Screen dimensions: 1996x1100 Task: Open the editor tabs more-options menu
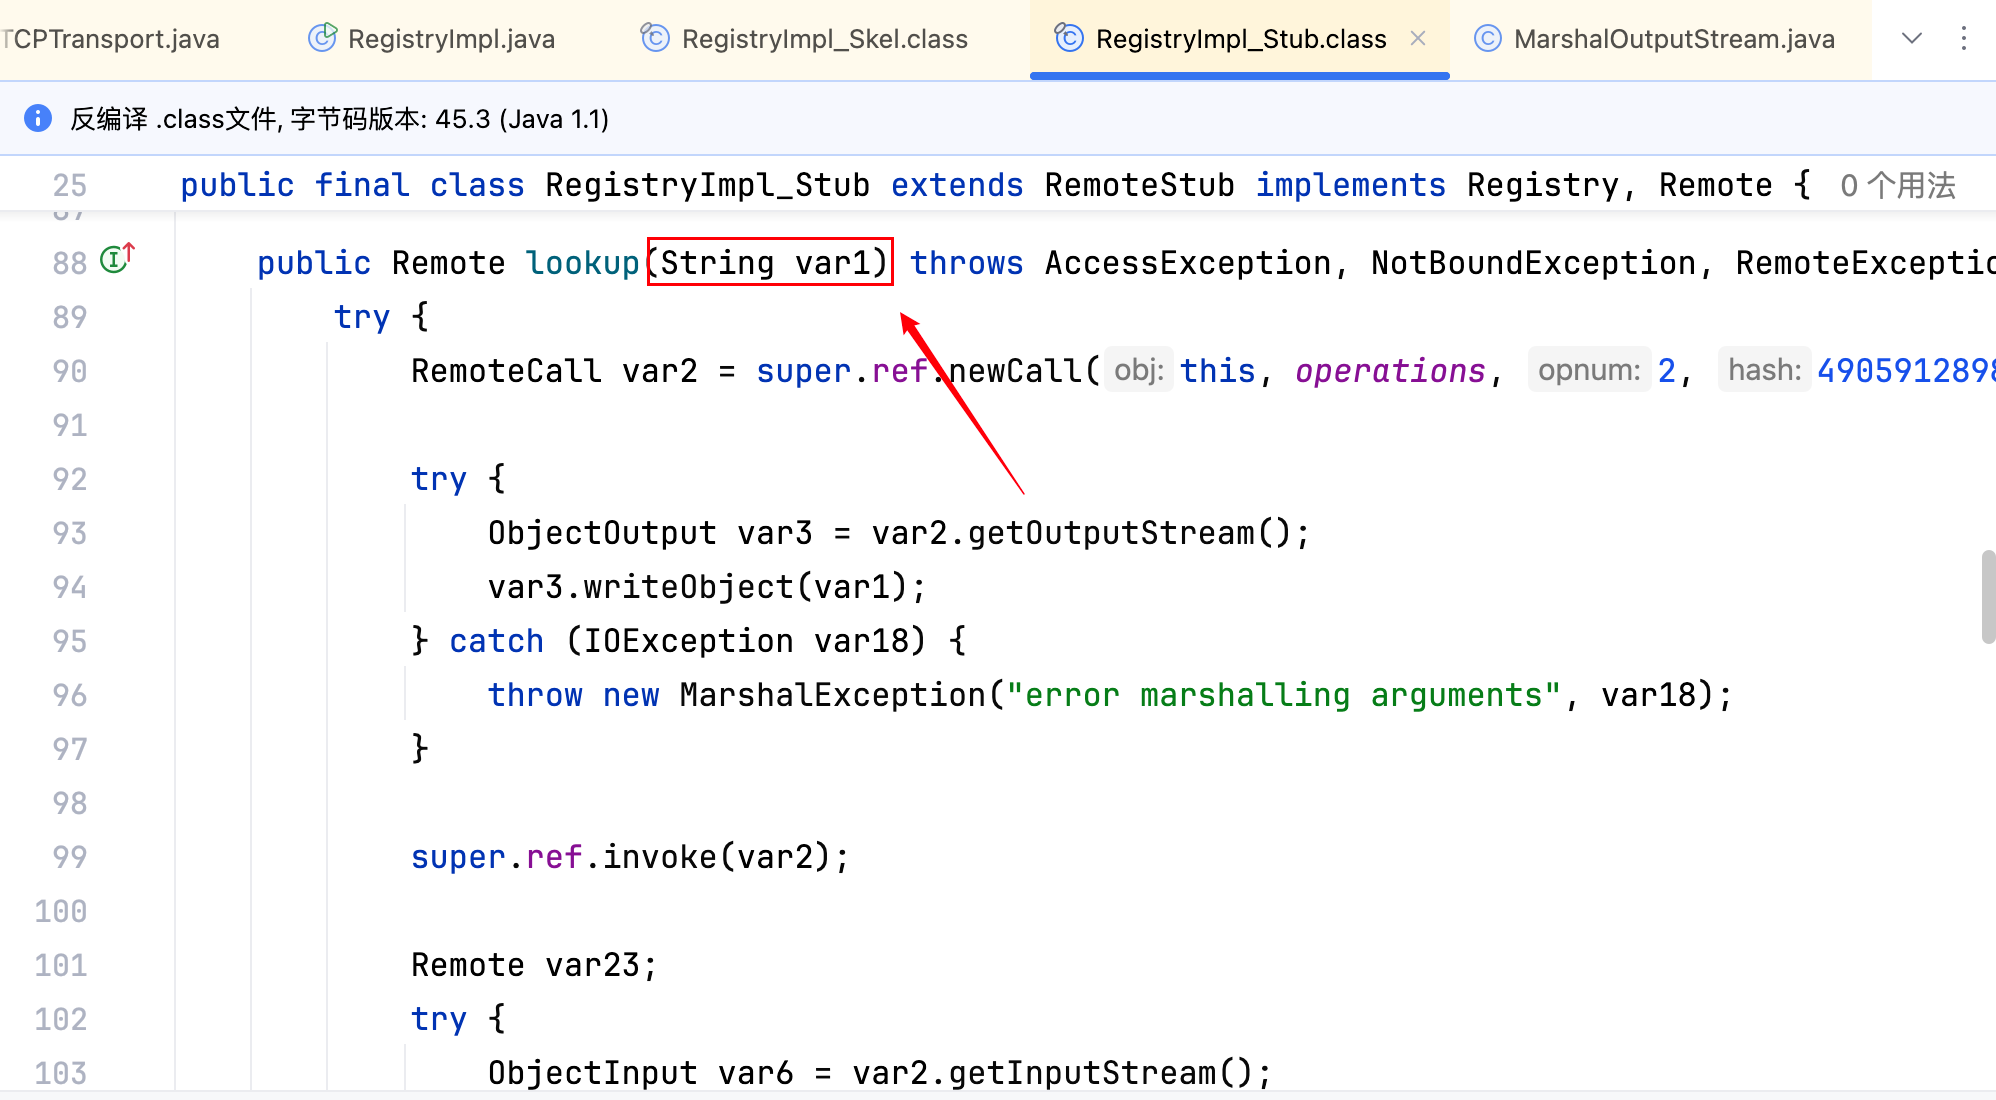[x=1964, y=38]
